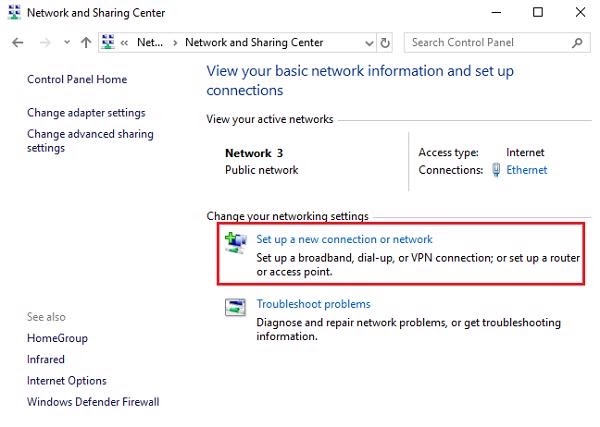This screenshot has height=427, width=600.
Task: Click the Ethernet connection link
Action: (526, 170)
